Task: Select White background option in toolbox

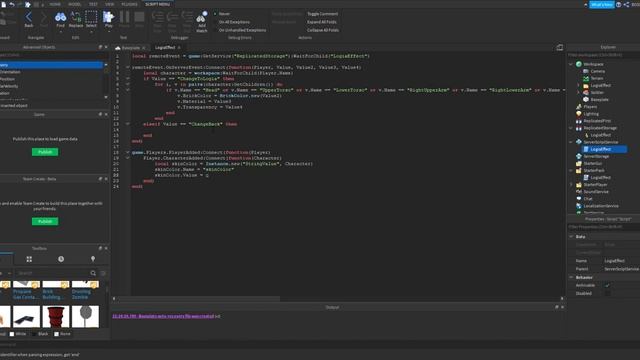Action: [18, 334]
